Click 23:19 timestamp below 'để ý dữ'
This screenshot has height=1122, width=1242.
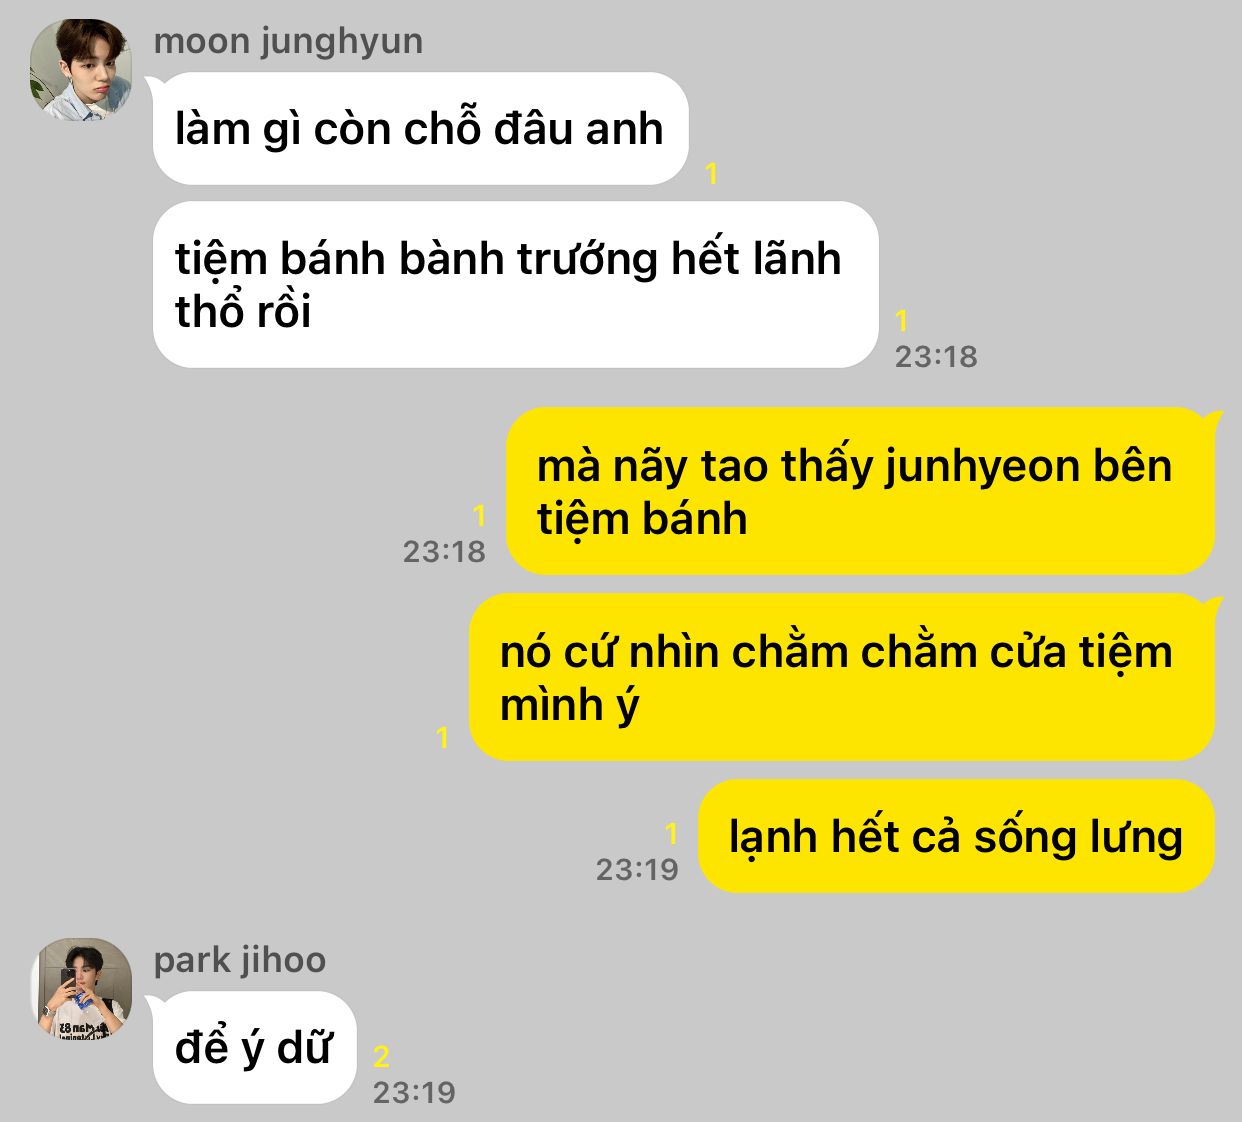[x=414, y=1092]
